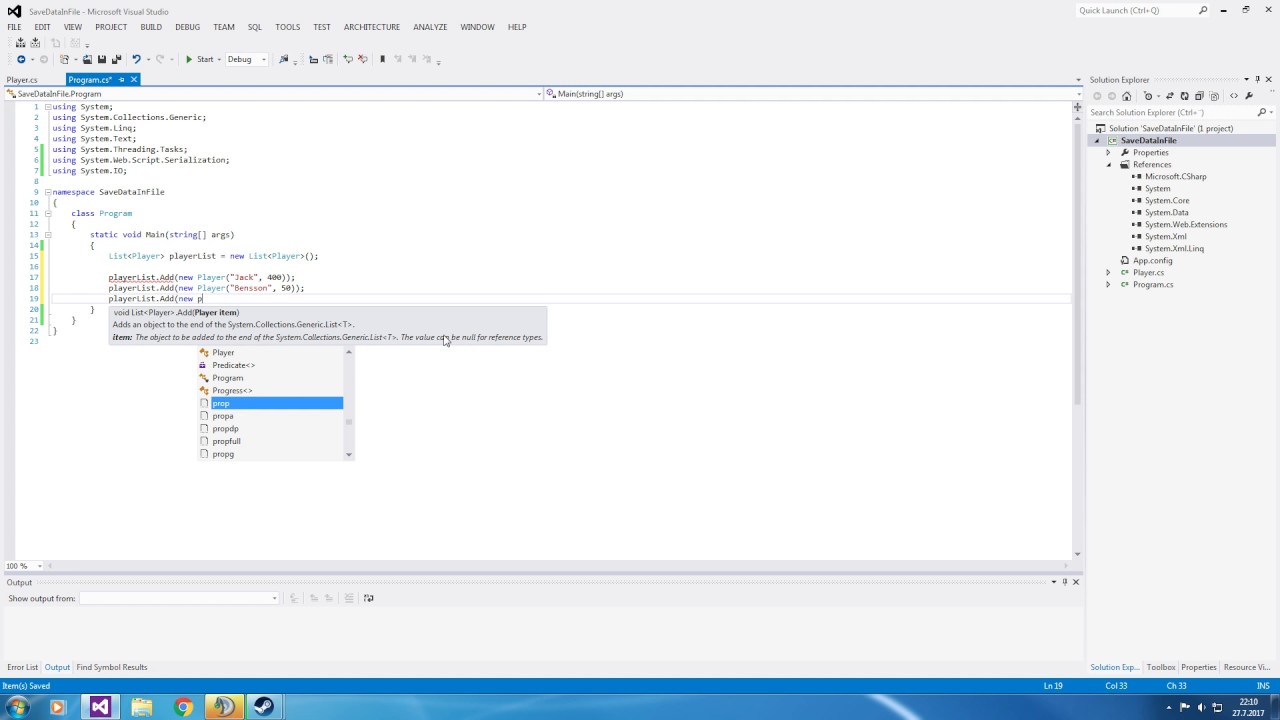Click Sync with Active Document icon
The height and width of the screenshot is (720, 1280).
pos(1170,96)
